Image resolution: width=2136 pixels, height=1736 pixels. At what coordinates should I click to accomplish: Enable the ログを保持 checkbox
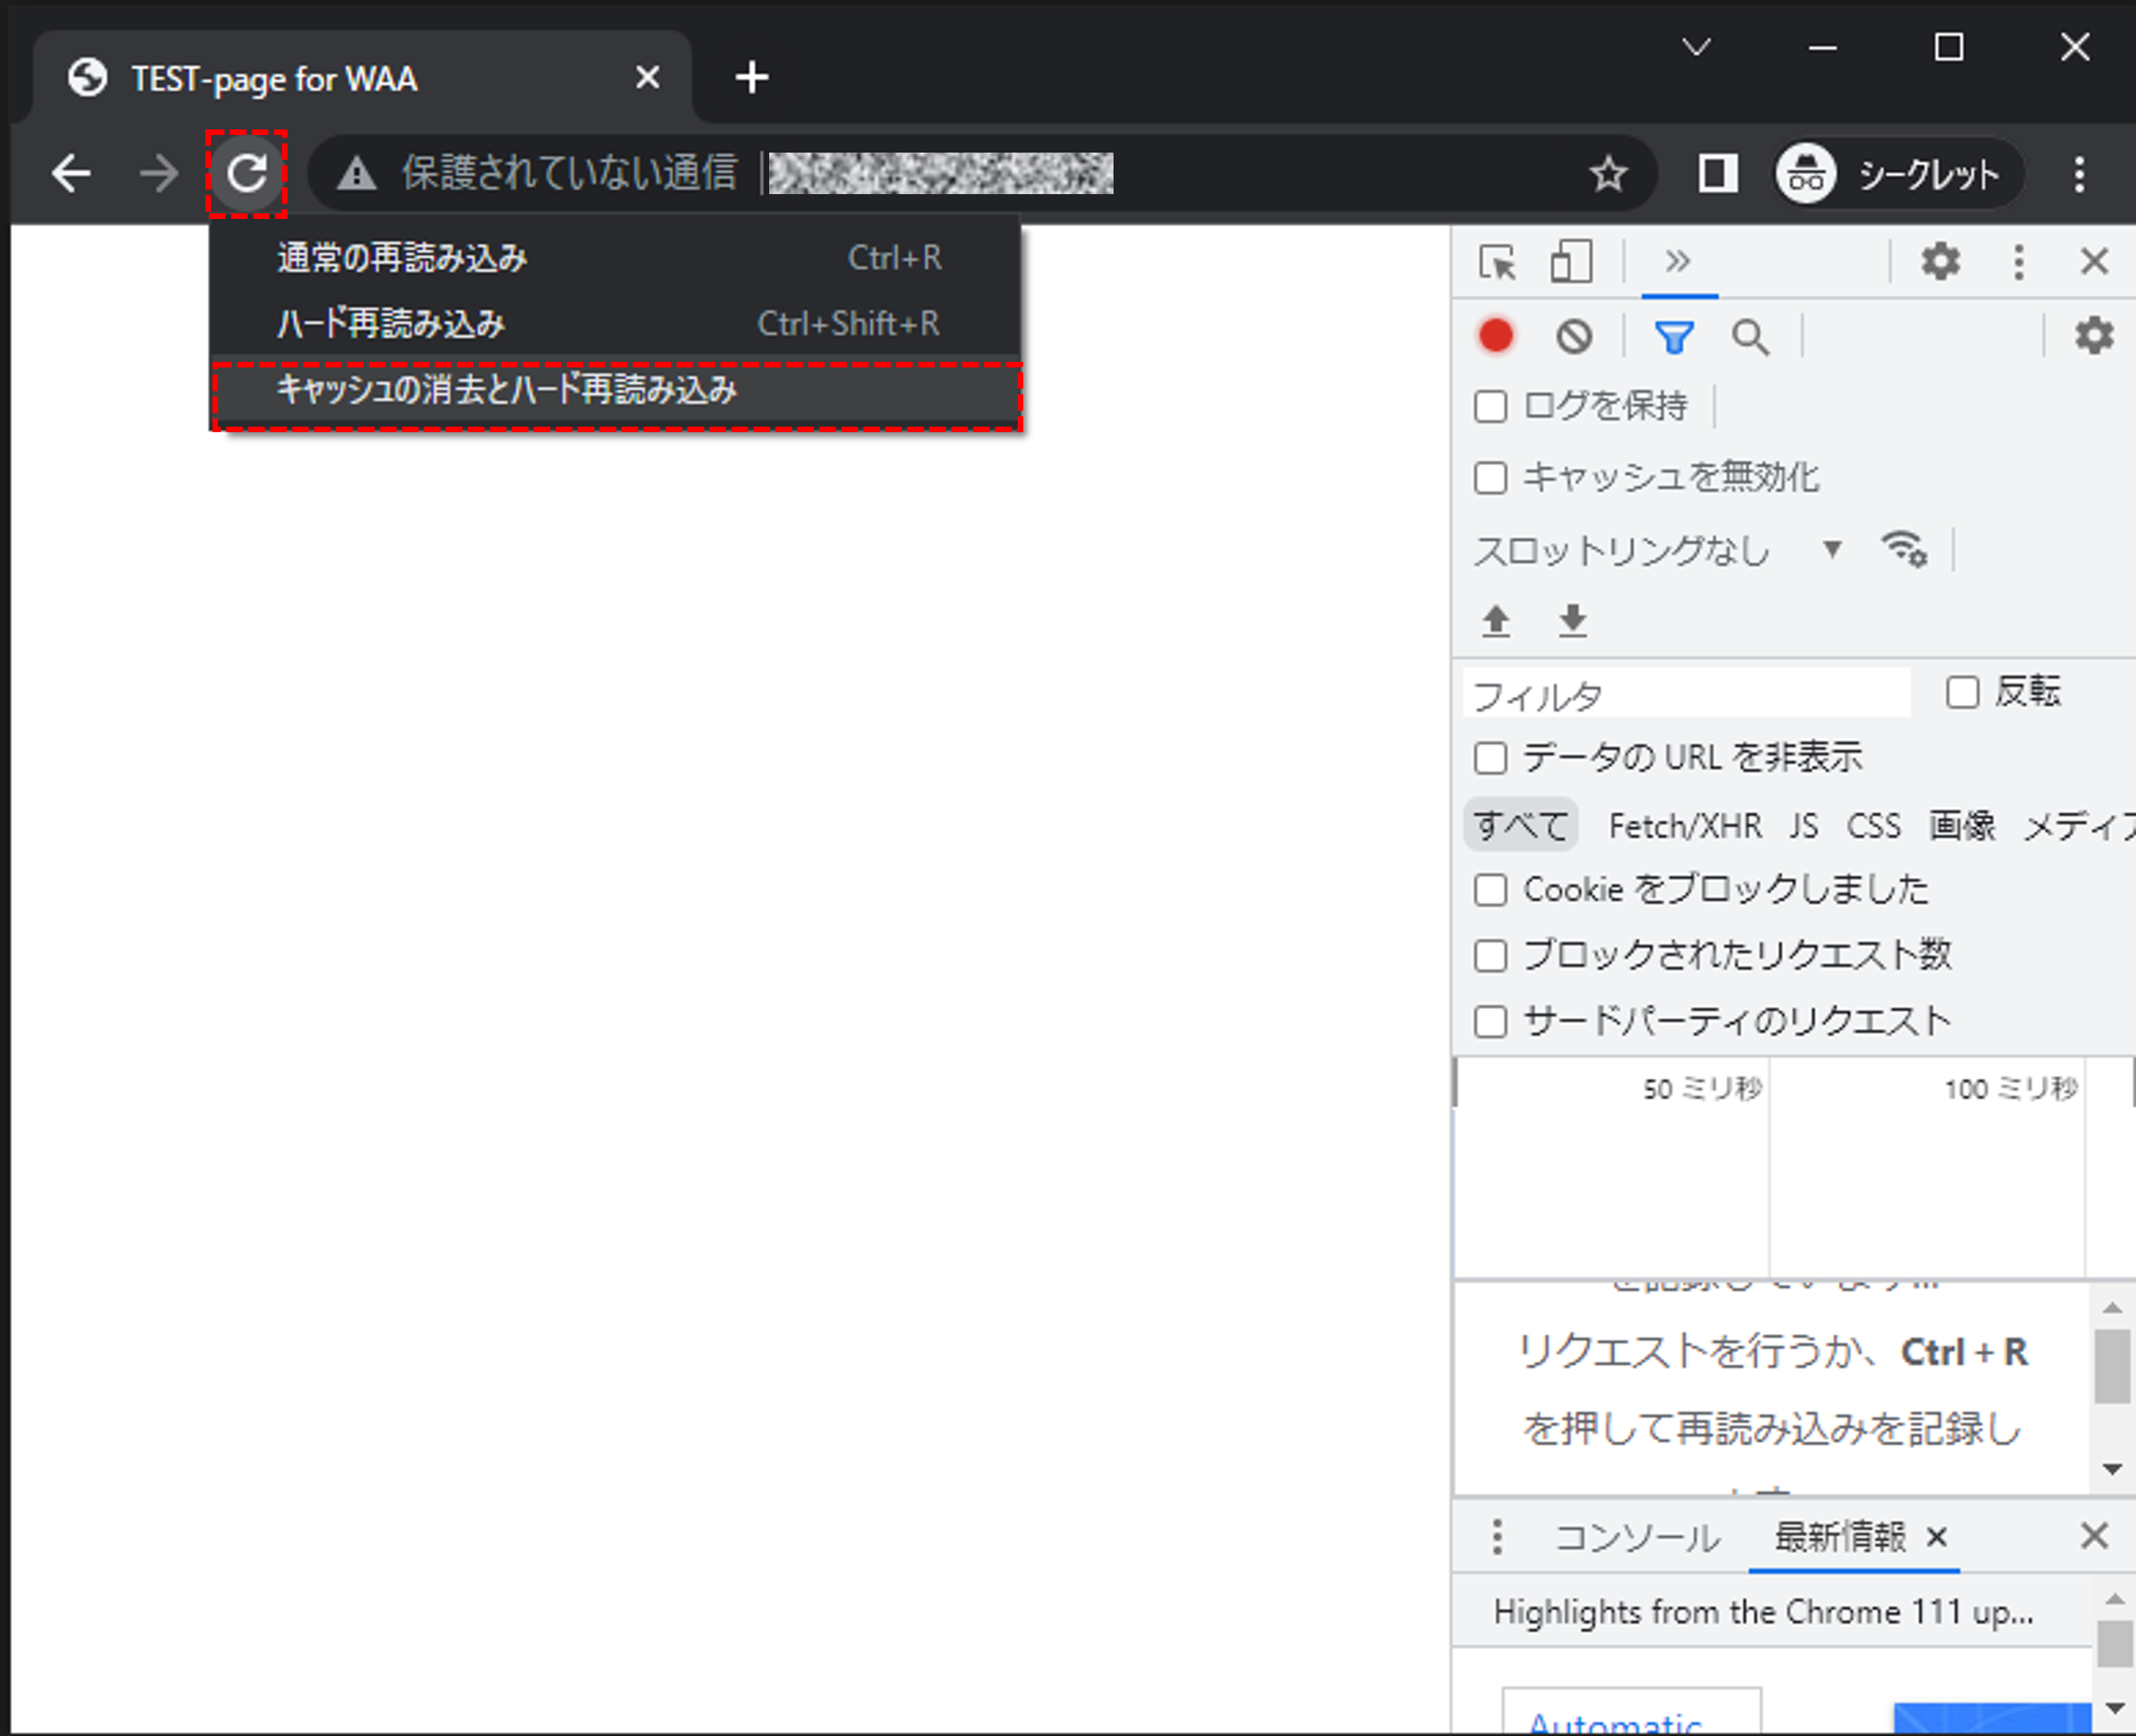tap(1490, 406)
